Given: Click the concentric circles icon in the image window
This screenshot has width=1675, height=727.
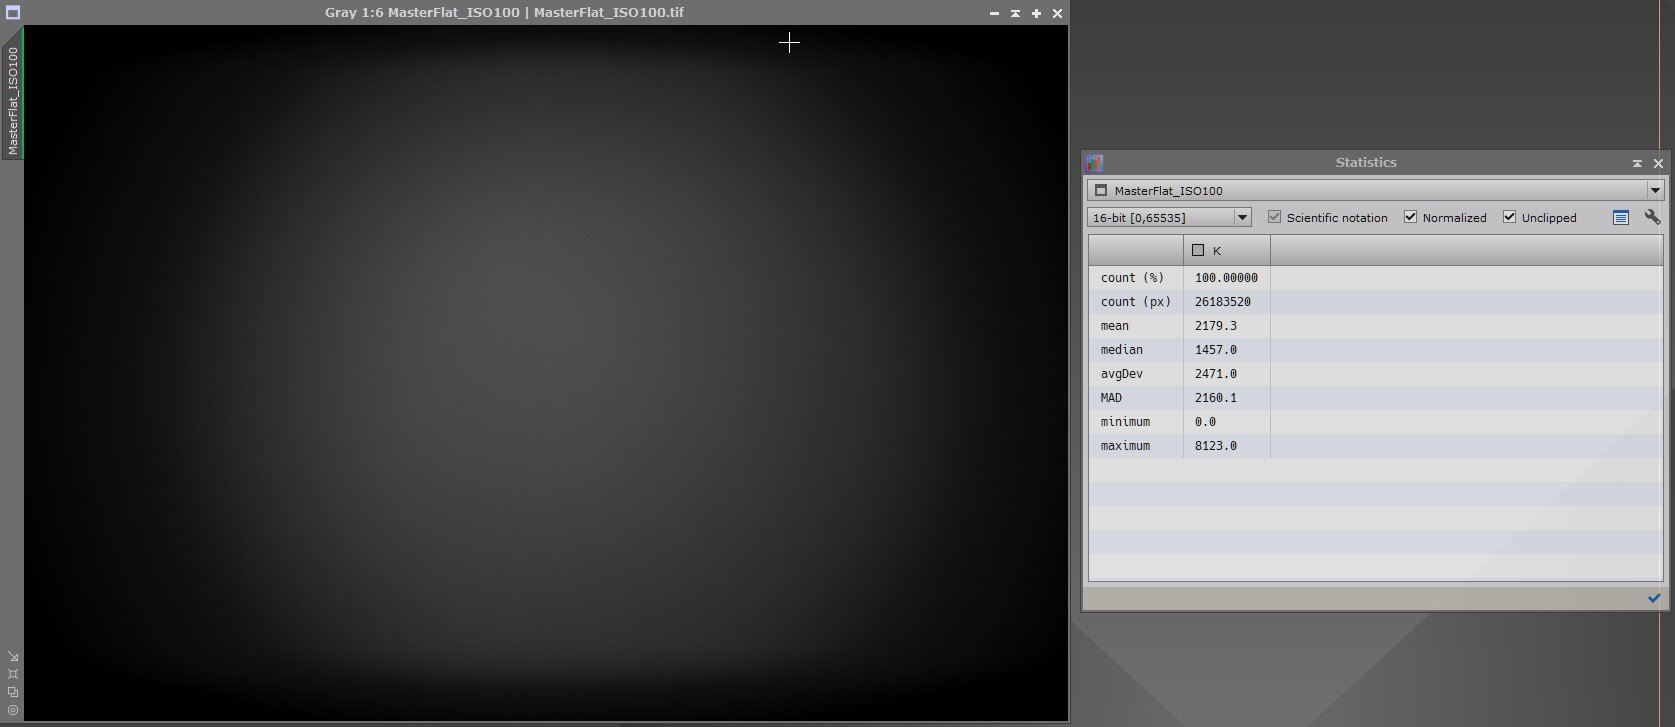Looking at the screenshot, I should point(13,710).
